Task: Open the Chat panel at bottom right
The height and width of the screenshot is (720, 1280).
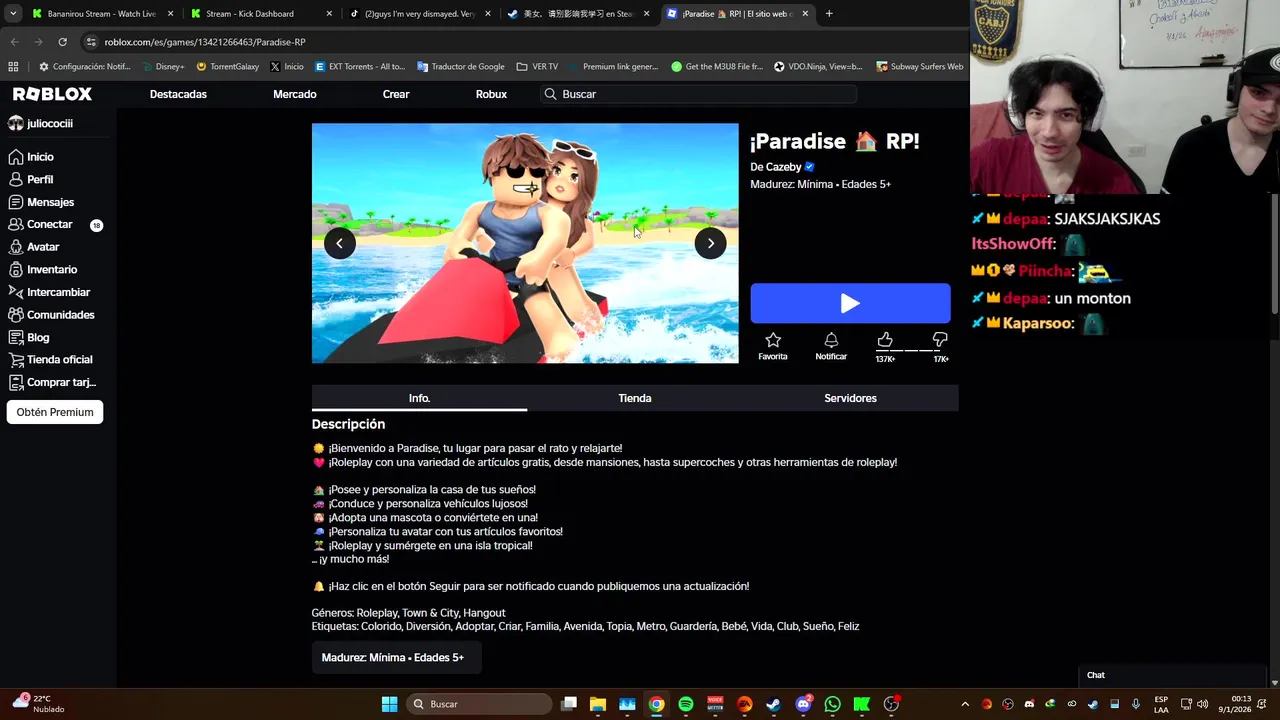Action: 1173,675
